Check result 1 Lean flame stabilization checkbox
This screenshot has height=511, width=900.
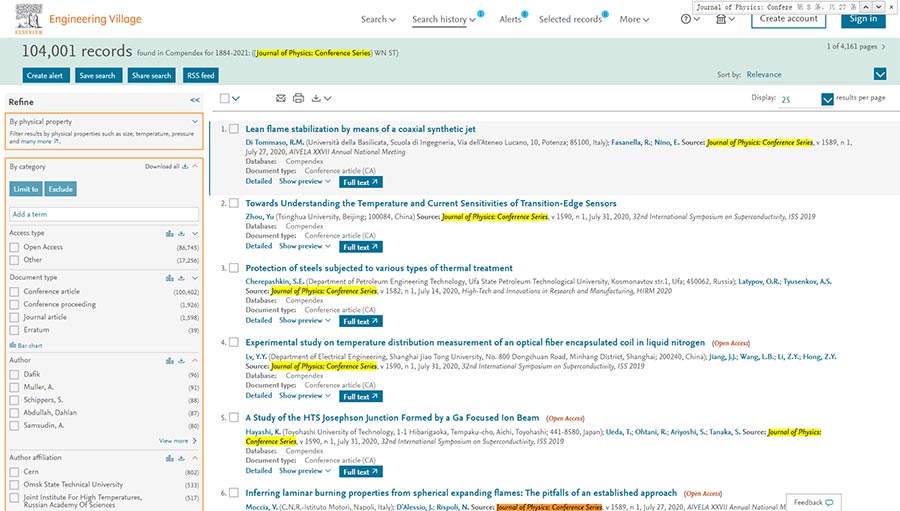click(x=234, y=129)
